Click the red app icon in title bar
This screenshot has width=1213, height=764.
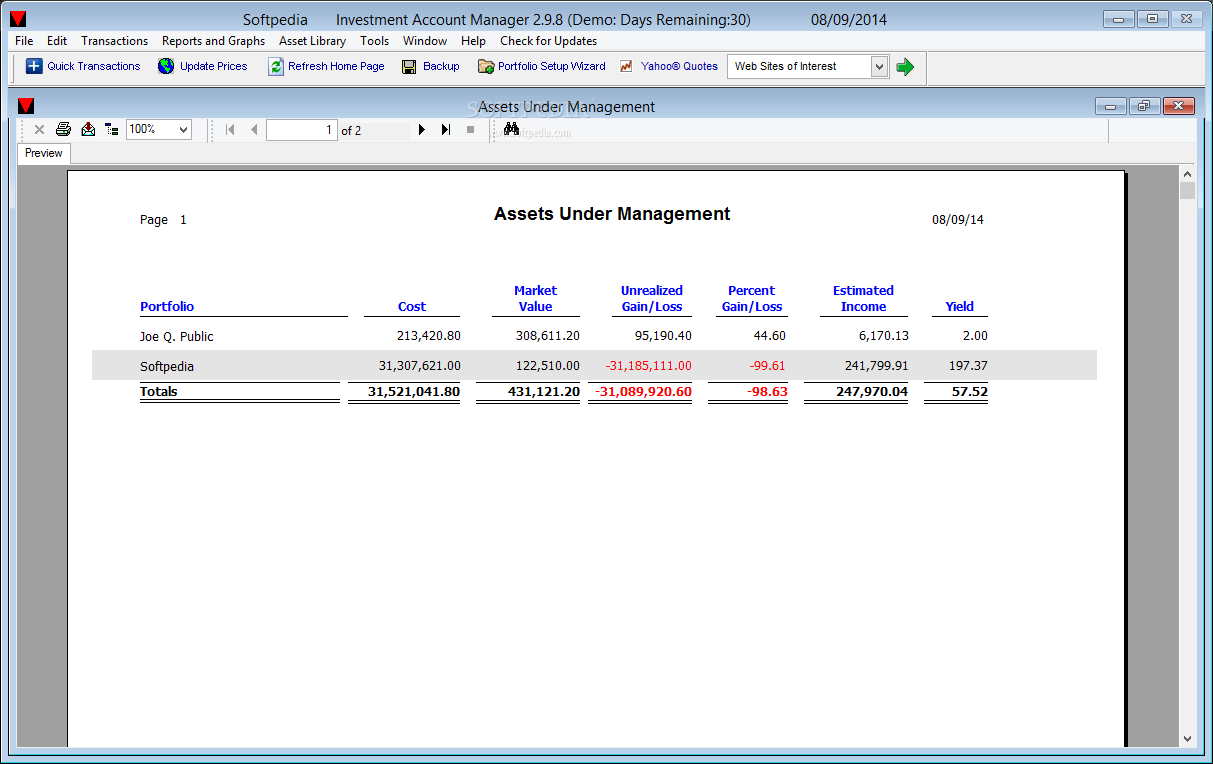click(18, 19)
